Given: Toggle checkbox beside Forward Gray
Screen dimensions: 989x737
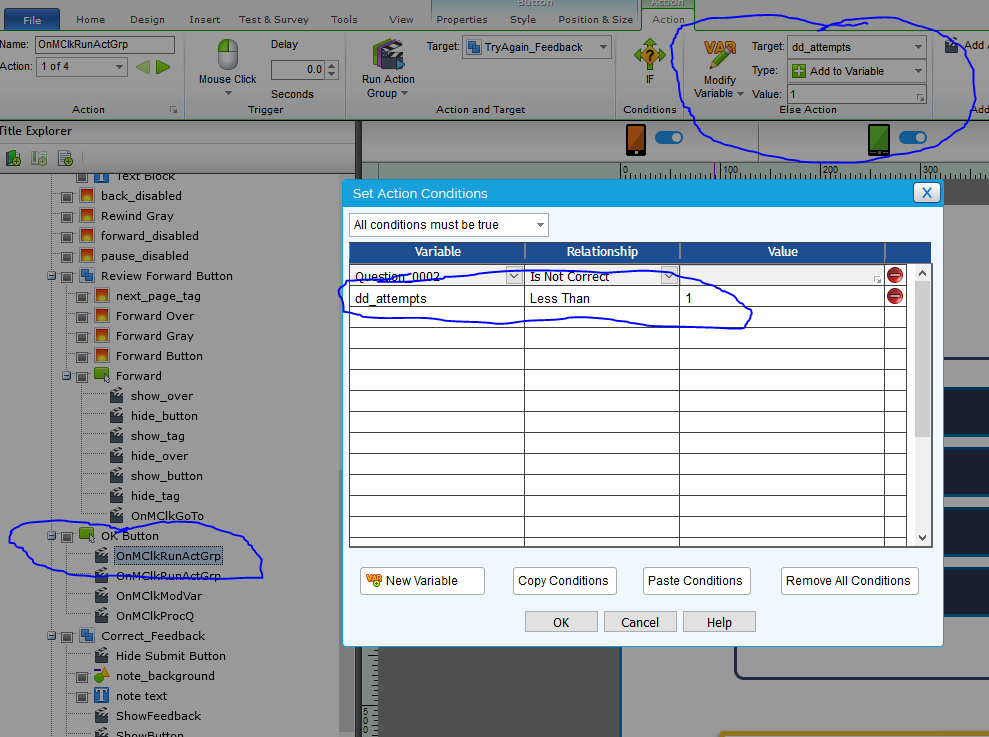Looking at the screenshot, I should pos(82,337).
